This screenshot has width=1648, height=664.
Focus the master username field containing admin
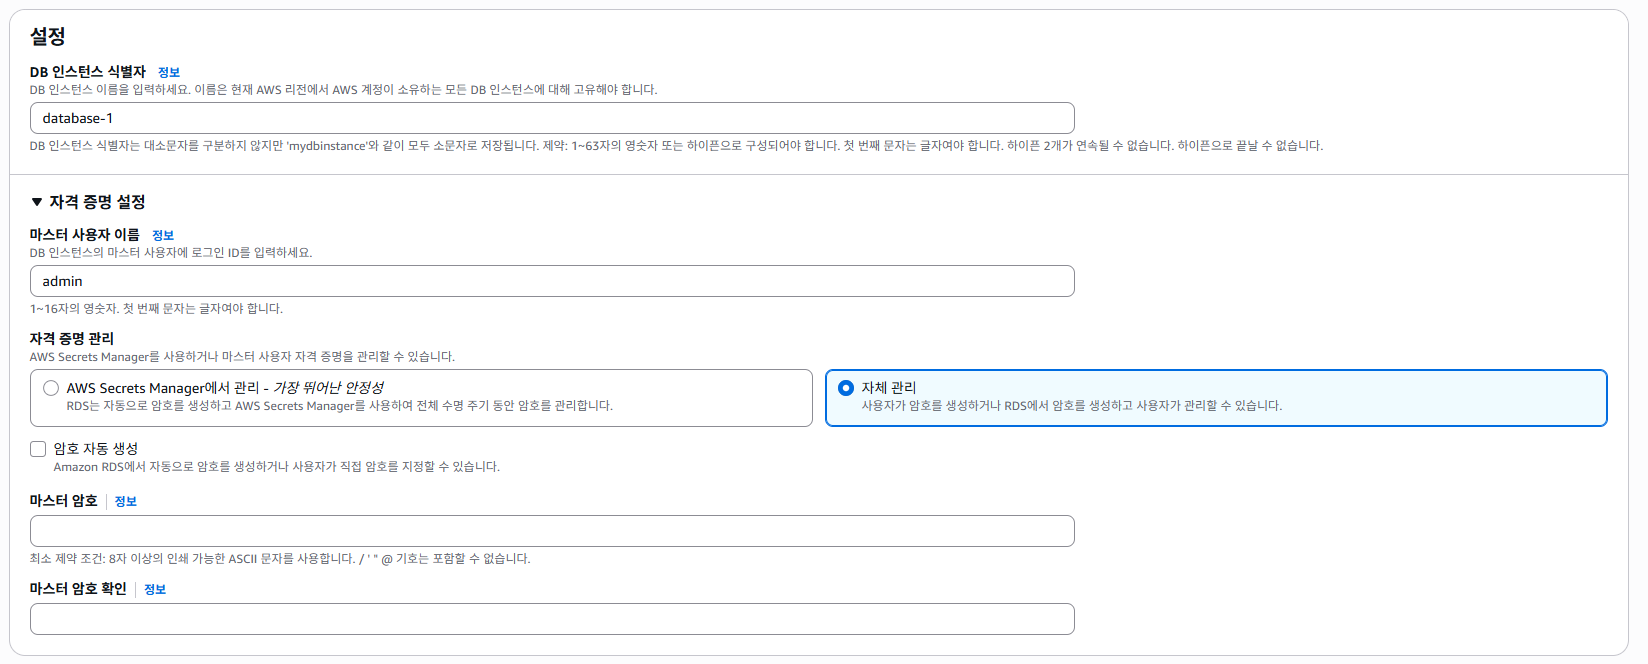pos(552,281)
